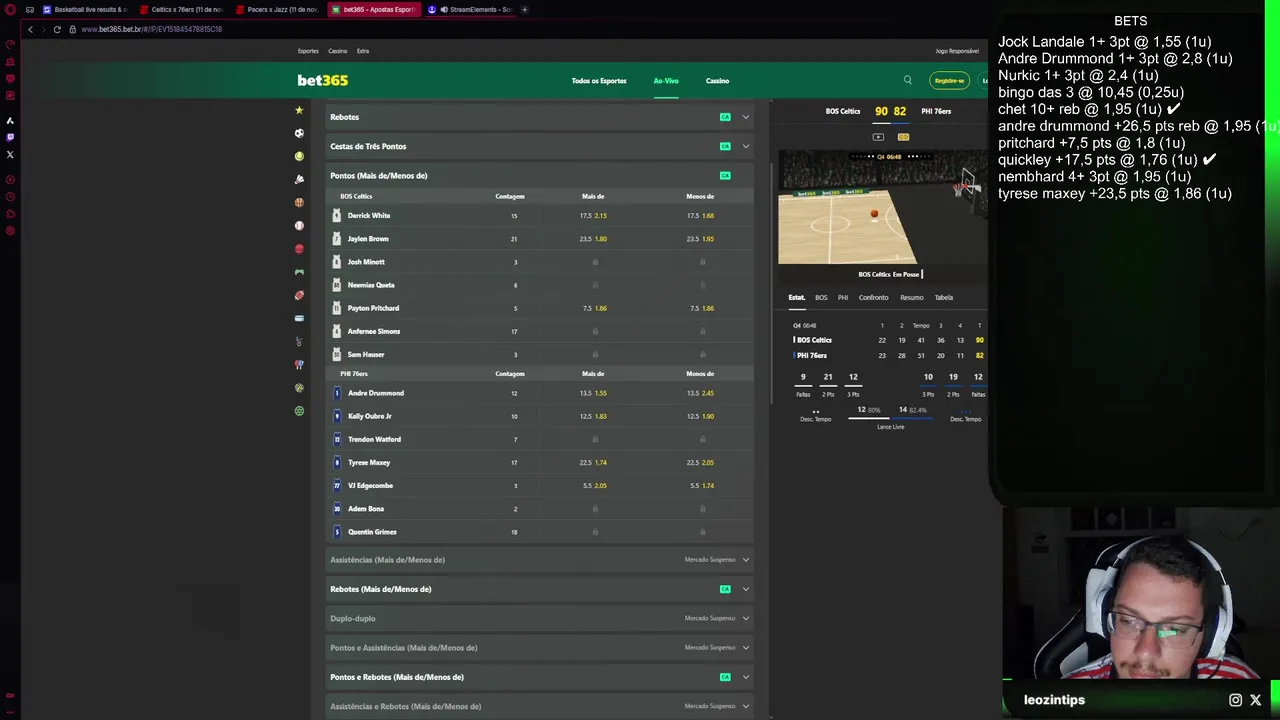Image resolution: width=1280 pixels, height=720 pixels.
Task: Select the basketball sport icon in sidebar
Action: coord(299,202)
